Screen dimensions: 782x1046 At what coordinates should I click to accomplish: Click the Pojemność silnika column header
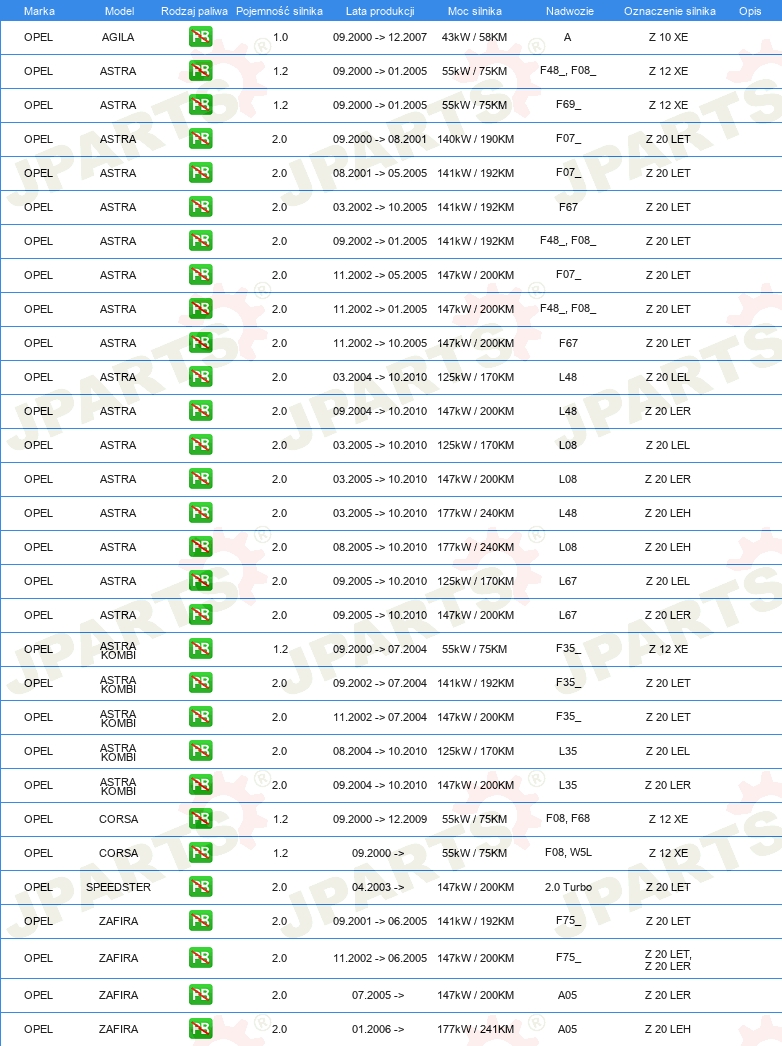280,11
